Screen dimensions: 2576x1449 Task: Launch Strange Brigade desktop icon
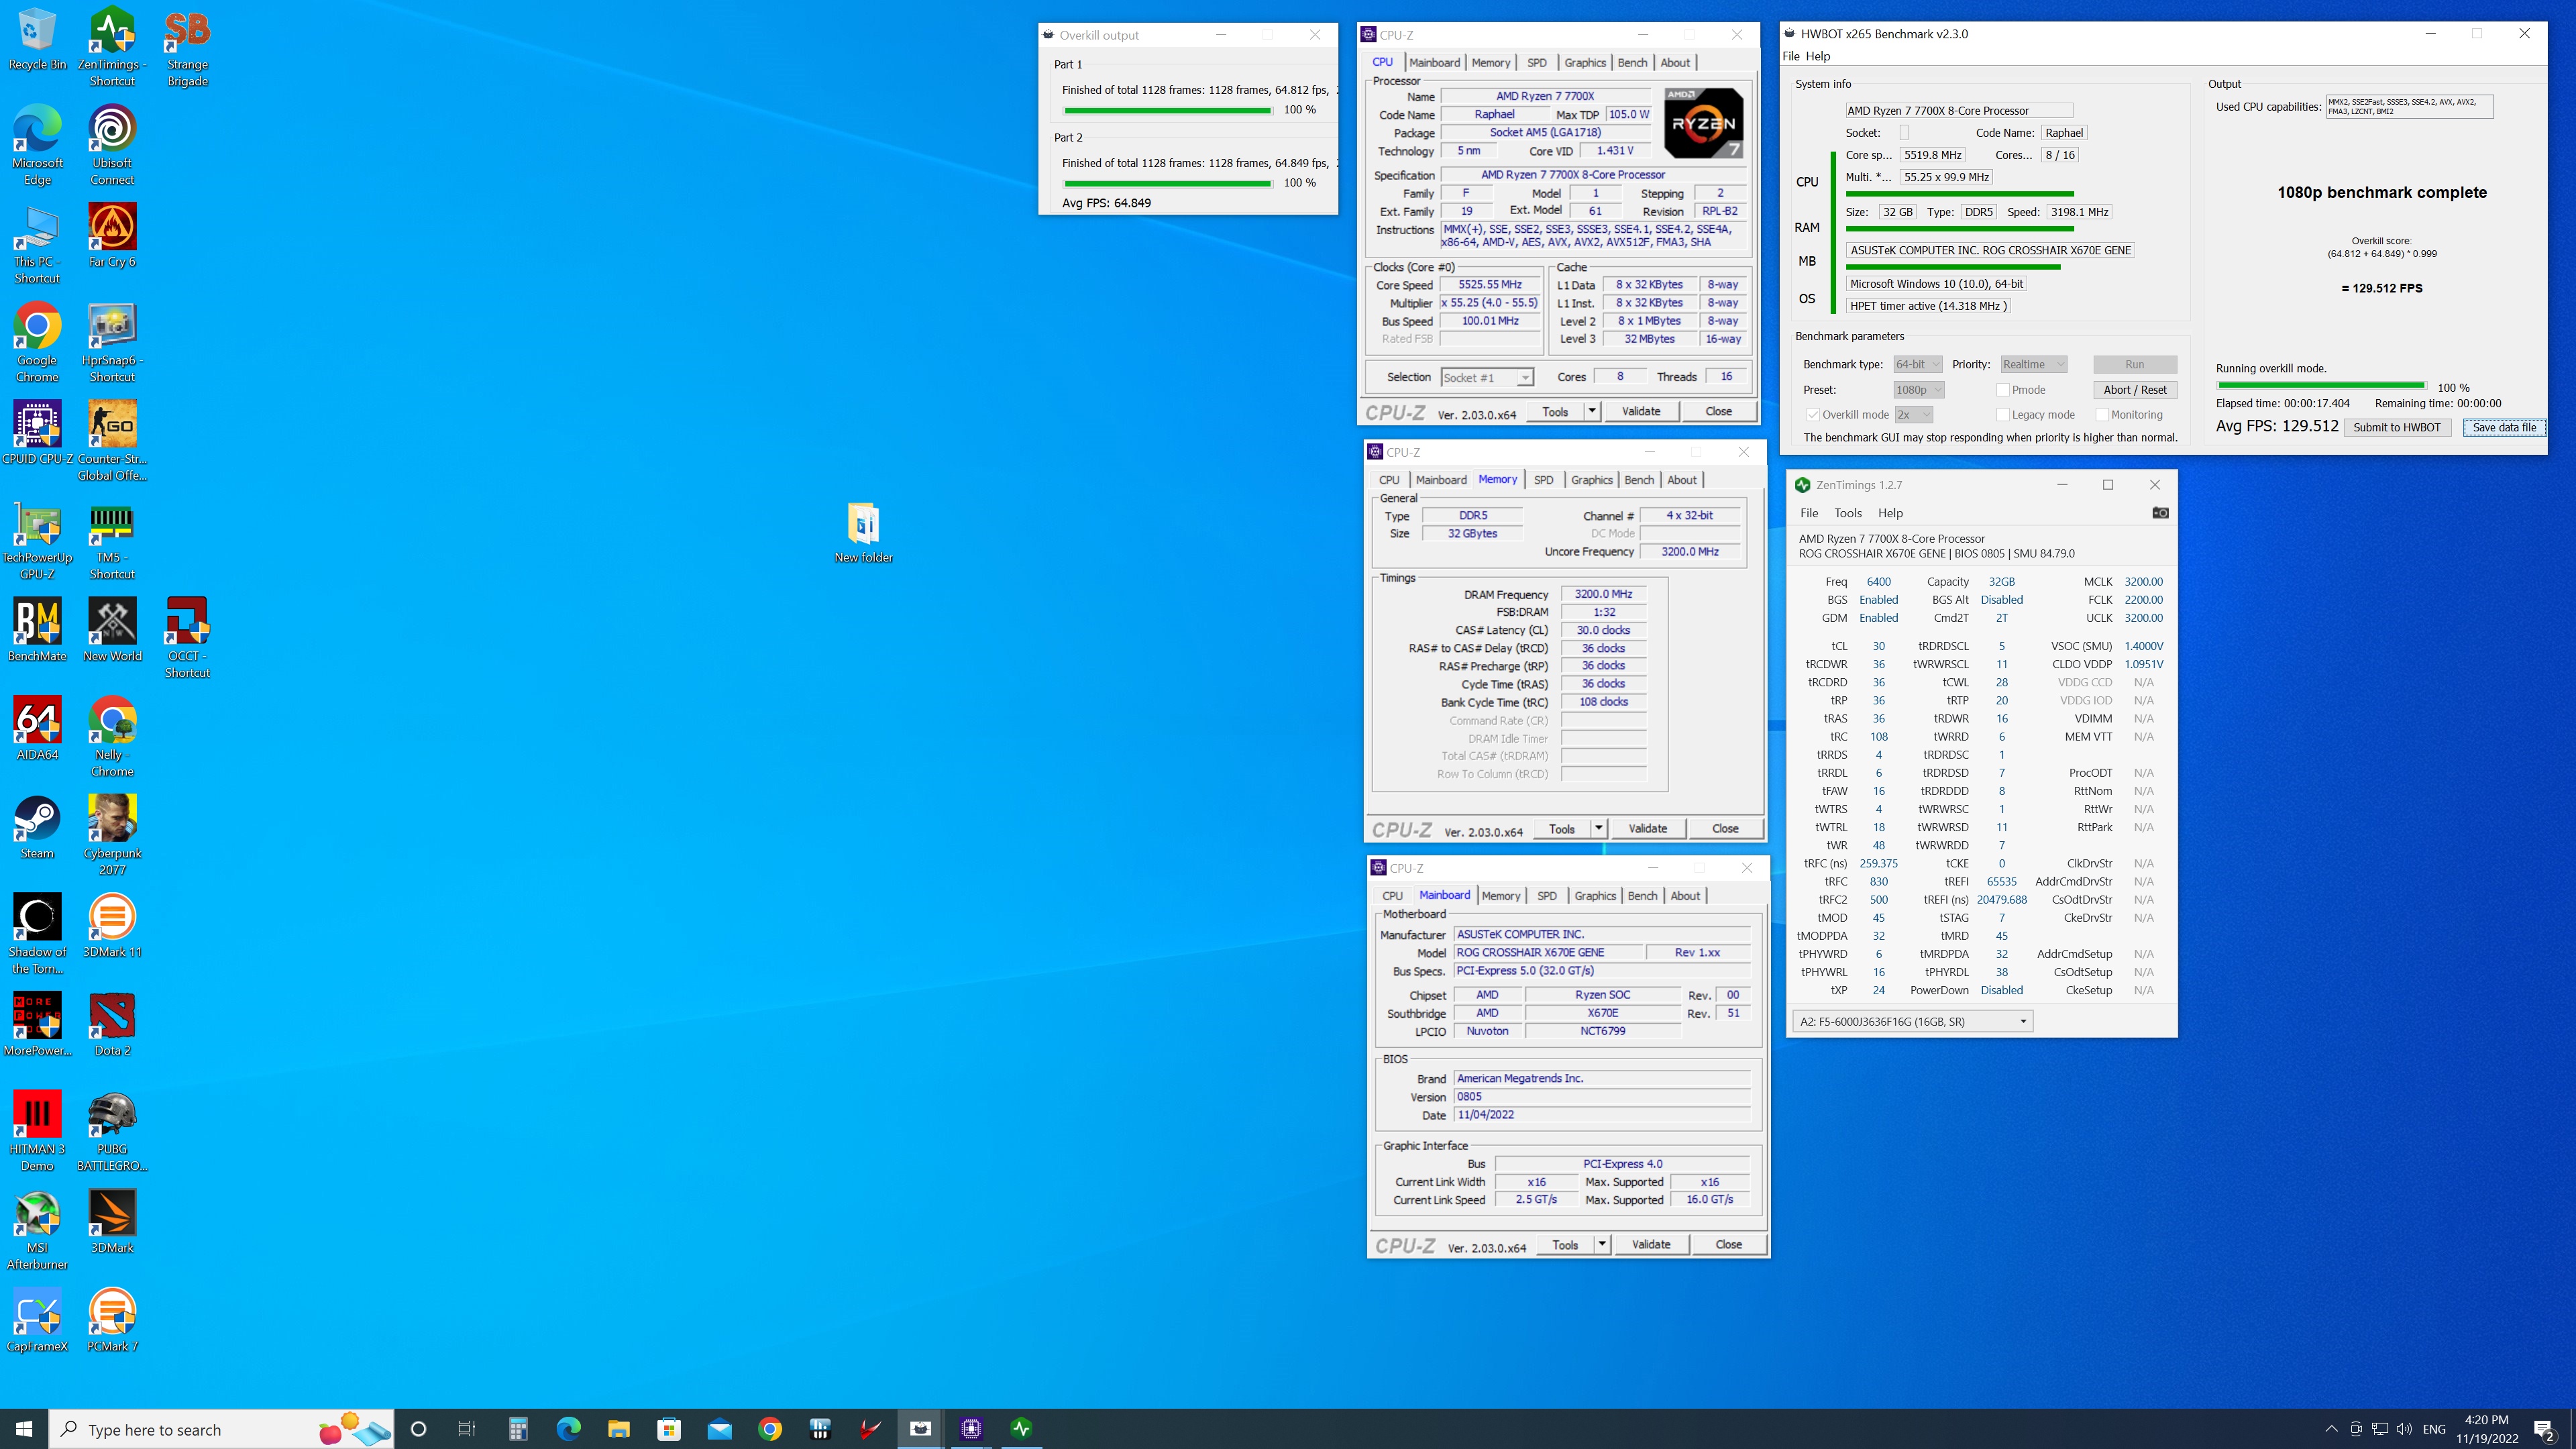click(187, 48)
